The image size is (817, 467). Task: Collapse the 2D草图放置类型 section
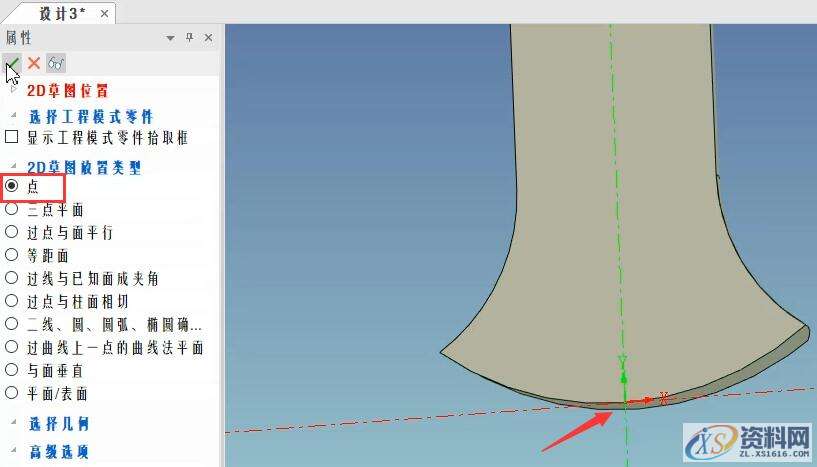tap(14, 166)
